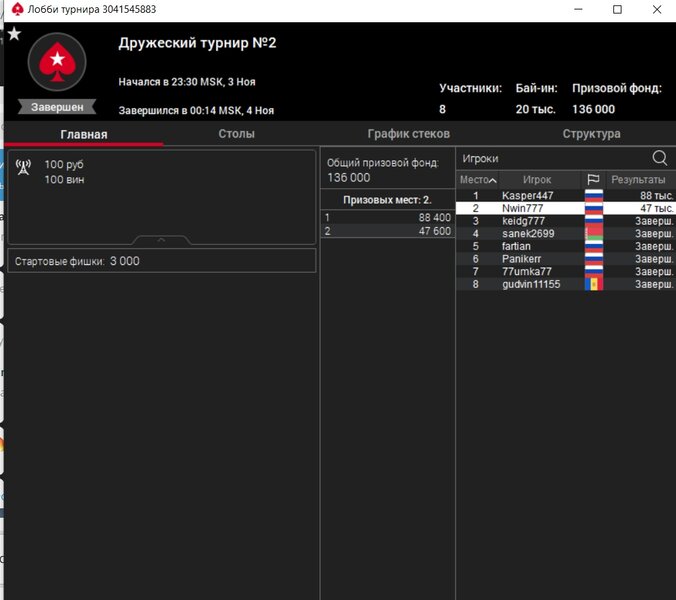
Task: Collapse the tournament info panel
Action: tap(161, 240)
